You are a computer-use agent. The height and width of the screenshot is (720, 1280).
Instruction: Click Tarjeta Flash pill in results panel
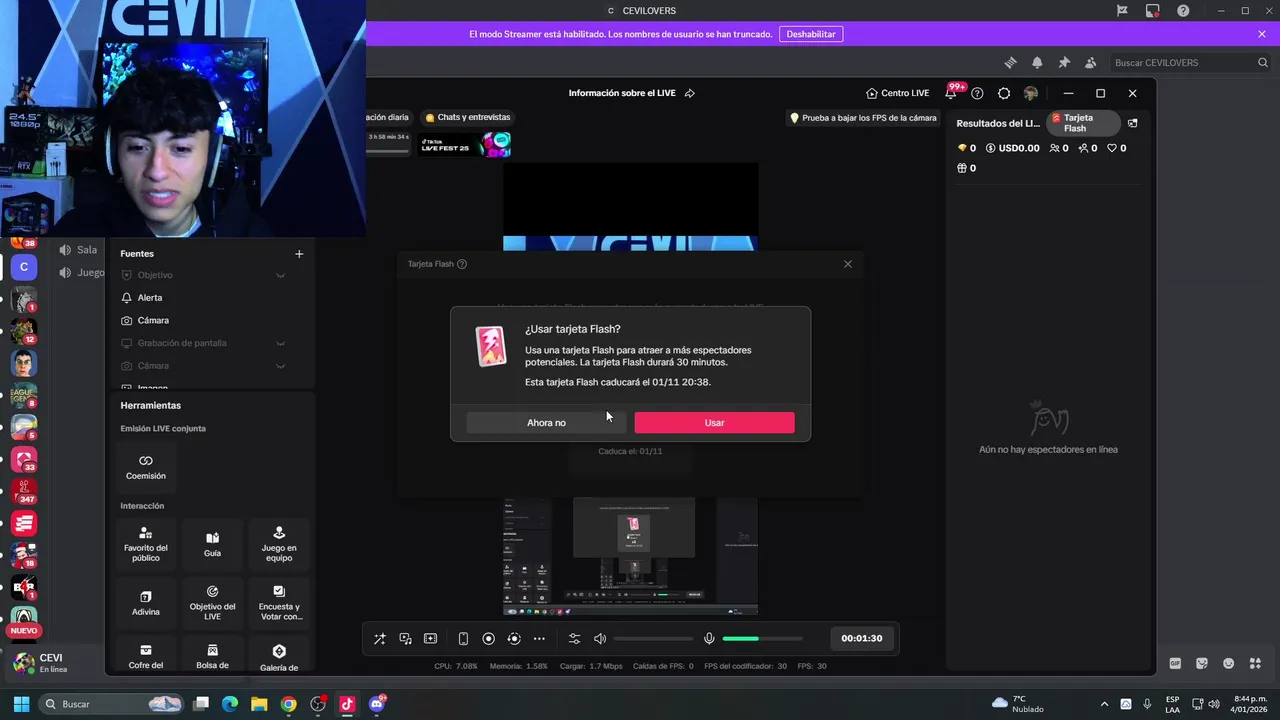pos(1083,123)
